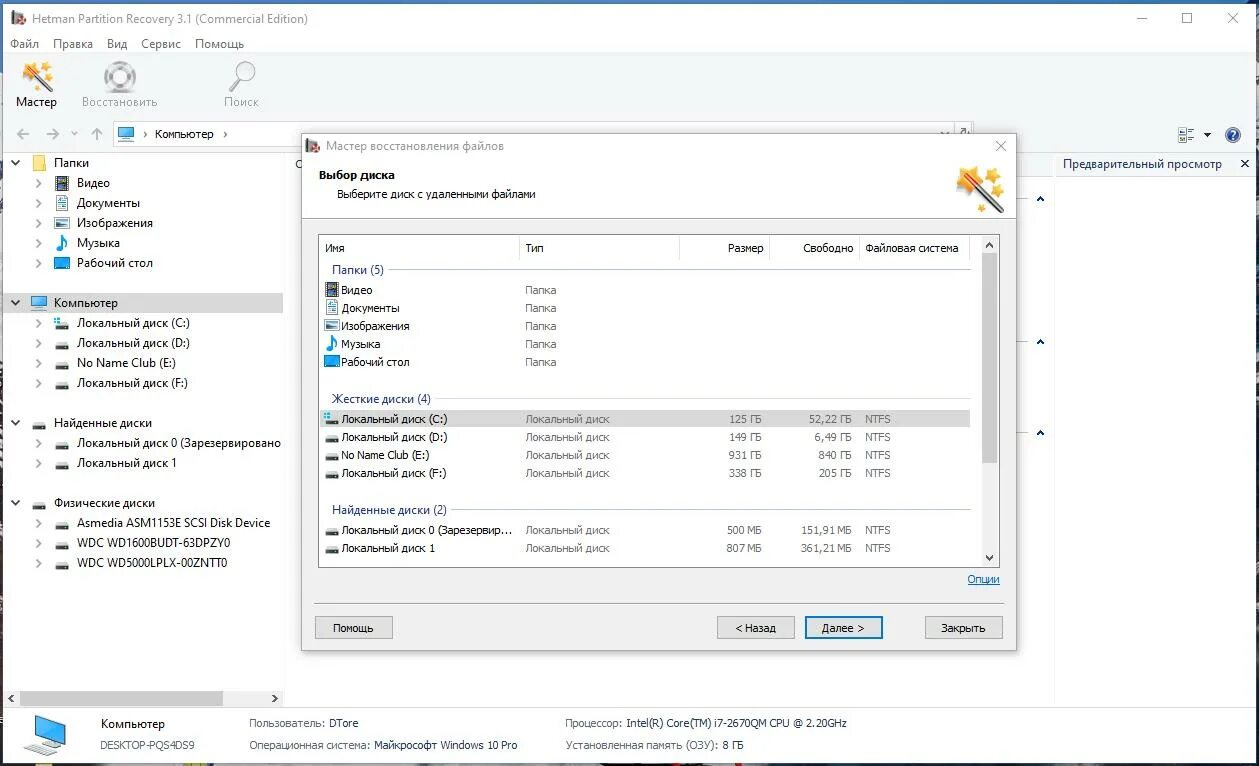Click Изображения icon in the left tree

pyautogui.click(x=62, y=223)
